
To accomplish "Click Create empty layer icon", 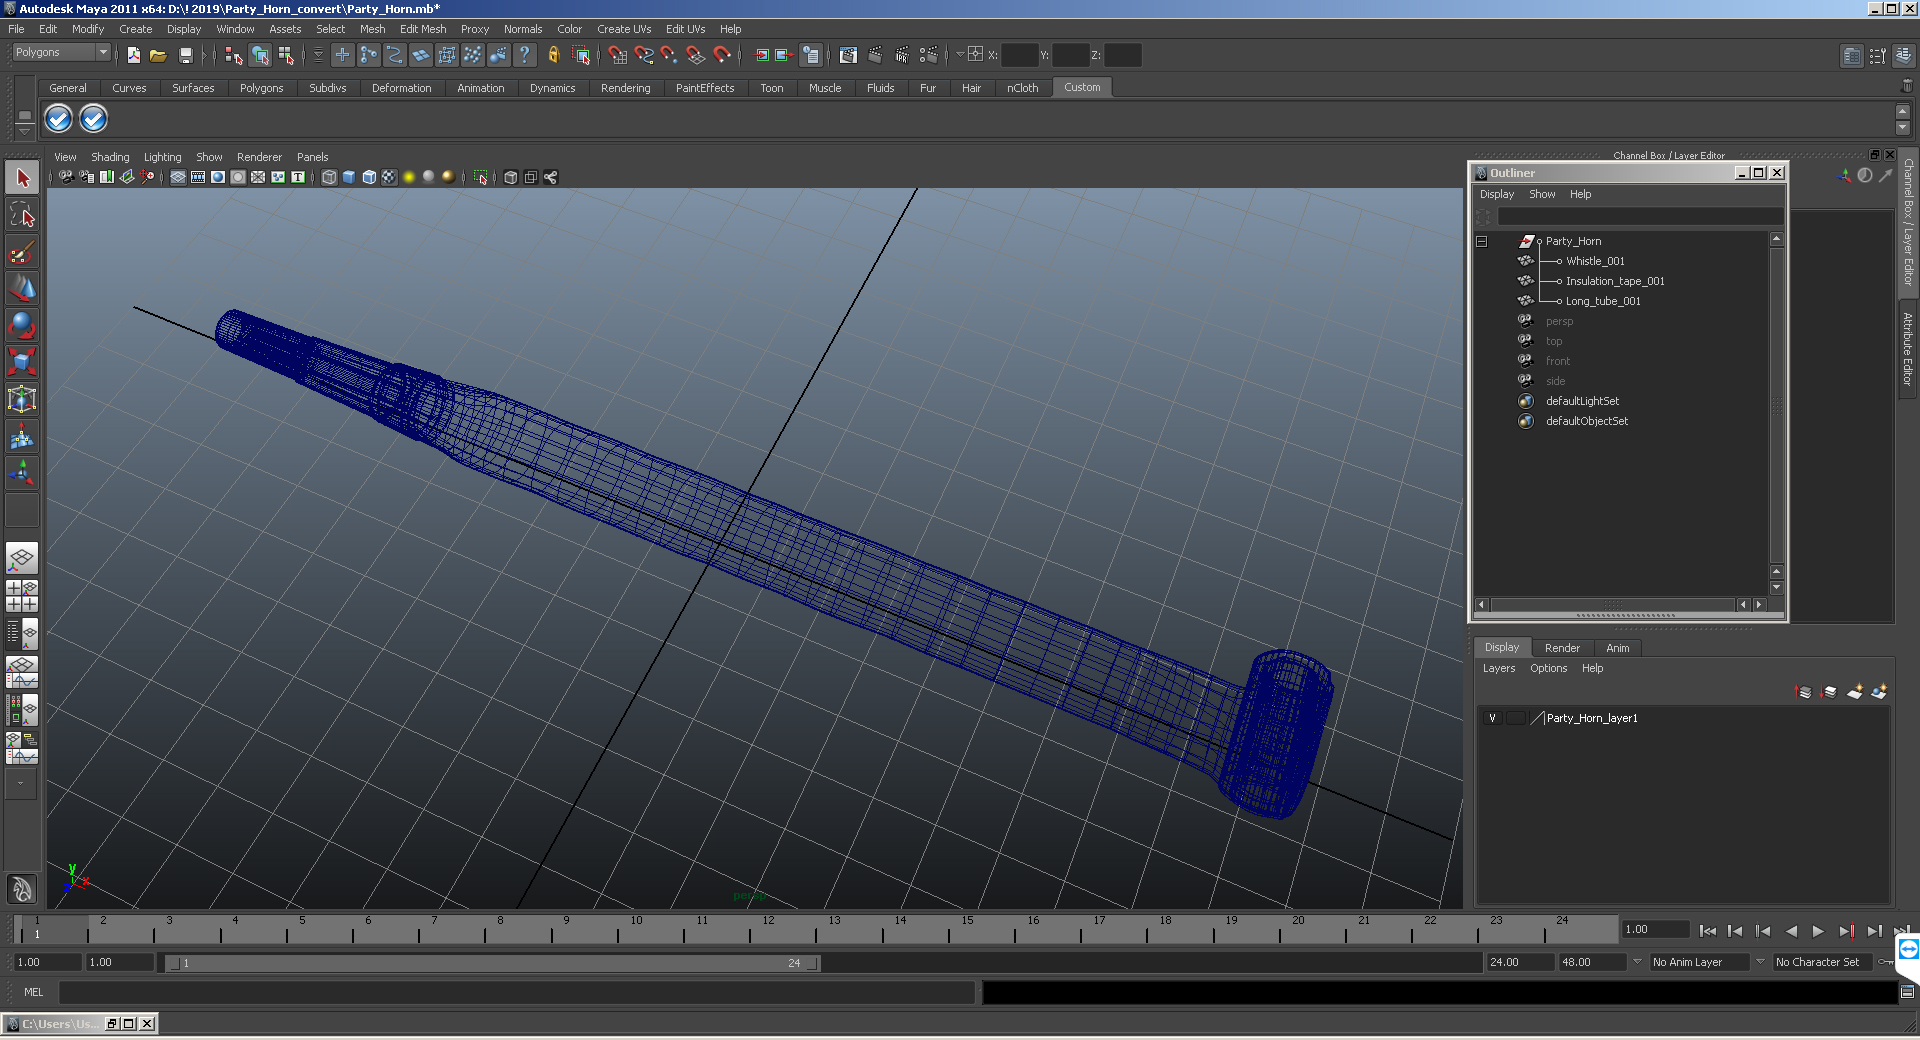I will coord(1854,691).
